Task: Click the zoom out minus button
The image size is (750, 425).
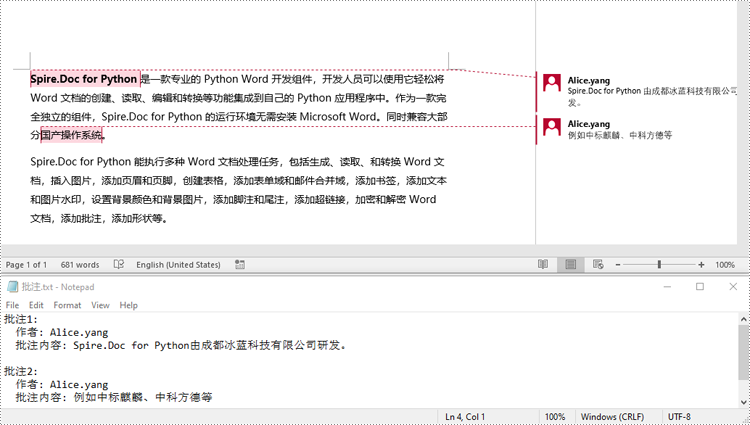Action: click(x=618, y=264)
